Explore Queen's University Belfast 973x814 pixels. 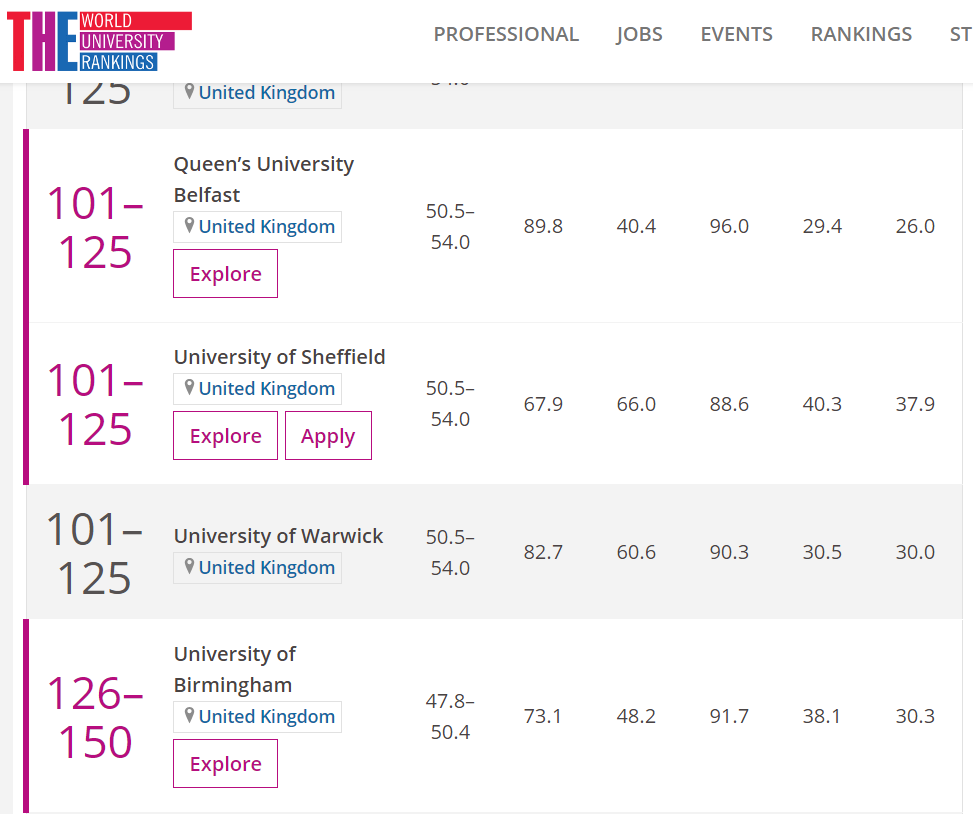(225, 274)
